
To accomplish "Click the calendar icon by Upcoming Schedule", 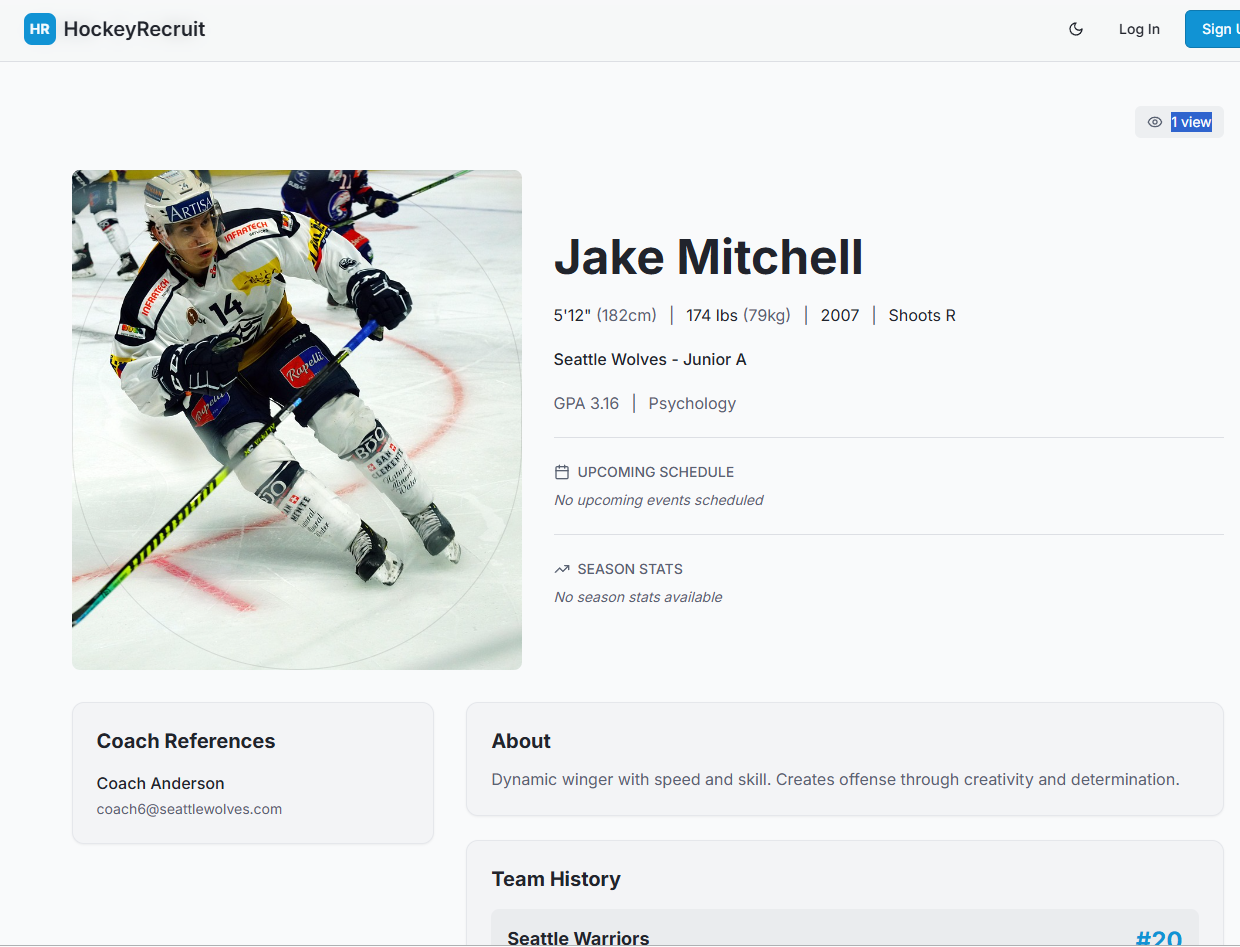I will [562, 472].
